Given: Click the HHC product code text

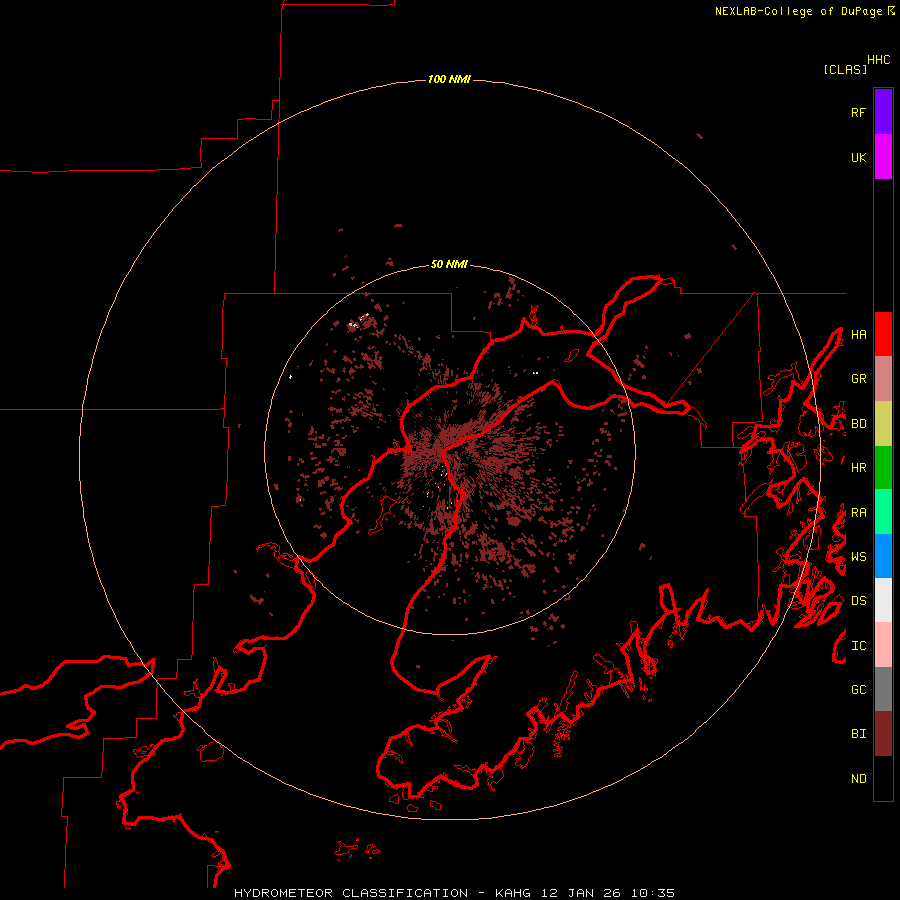Looking at the screenshot, I should point(878,60).
